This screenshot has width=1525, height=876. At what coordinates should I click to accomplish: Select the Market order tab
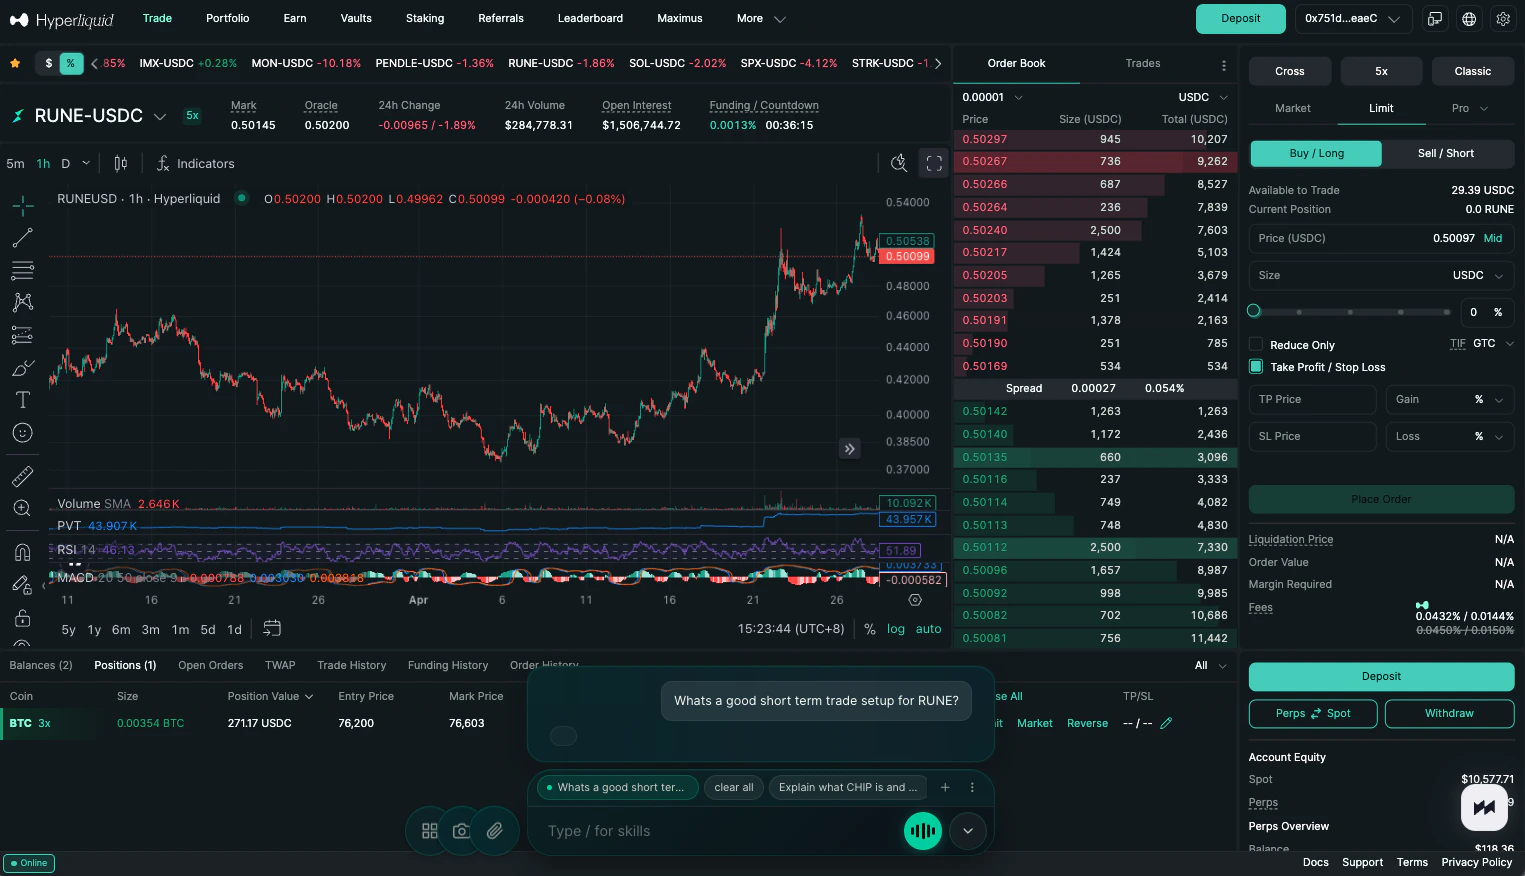1293,108
